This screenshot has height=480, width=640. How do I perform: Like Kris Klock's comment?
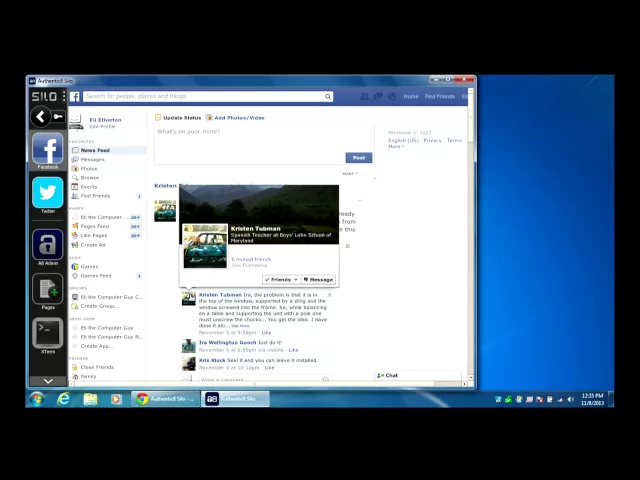[269, 368]
